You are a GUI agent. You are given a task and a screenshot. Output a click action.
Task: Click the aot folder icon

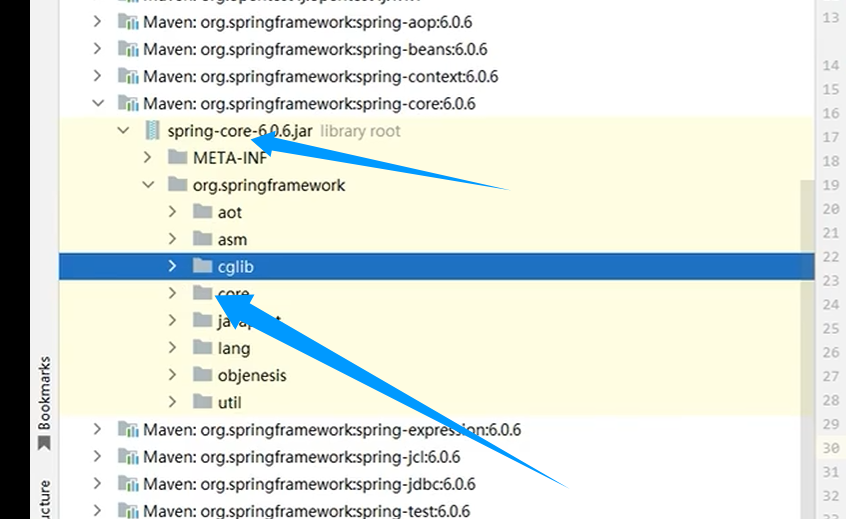click(x=202, y=211)
